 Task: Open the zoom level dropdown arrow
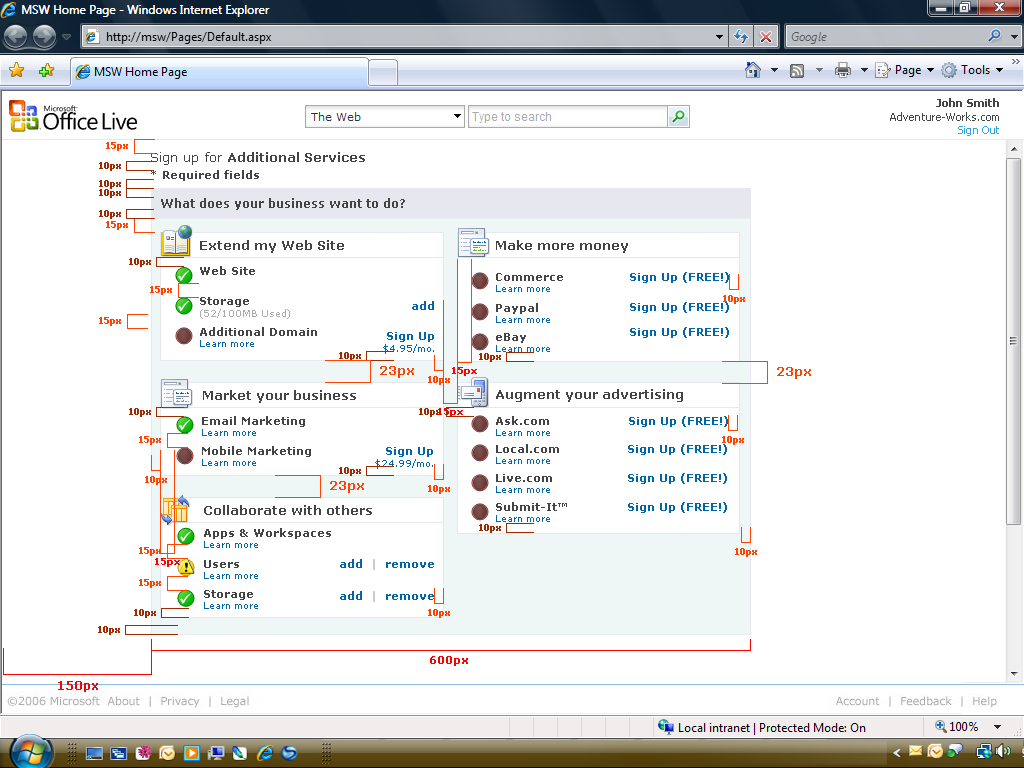pyautogui.click(x=997, y=727)
